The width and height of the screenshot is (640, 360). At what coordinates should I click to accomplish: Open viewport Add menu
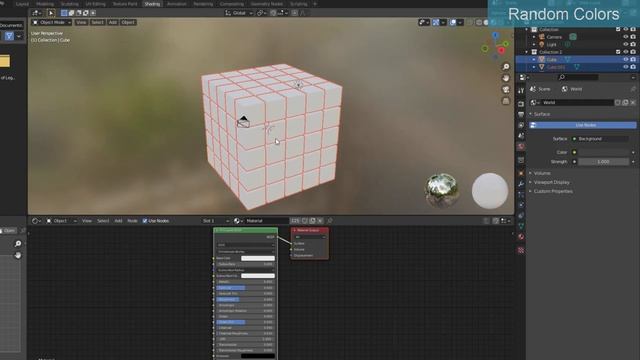[113, 22]
